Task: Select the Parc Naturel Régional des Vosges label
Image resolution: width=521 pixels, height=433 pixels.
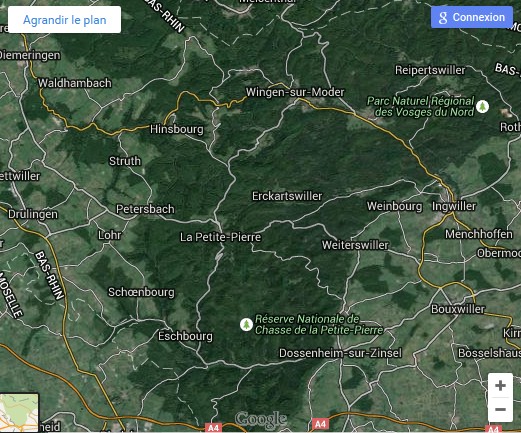Action: [x=421, y=106]
